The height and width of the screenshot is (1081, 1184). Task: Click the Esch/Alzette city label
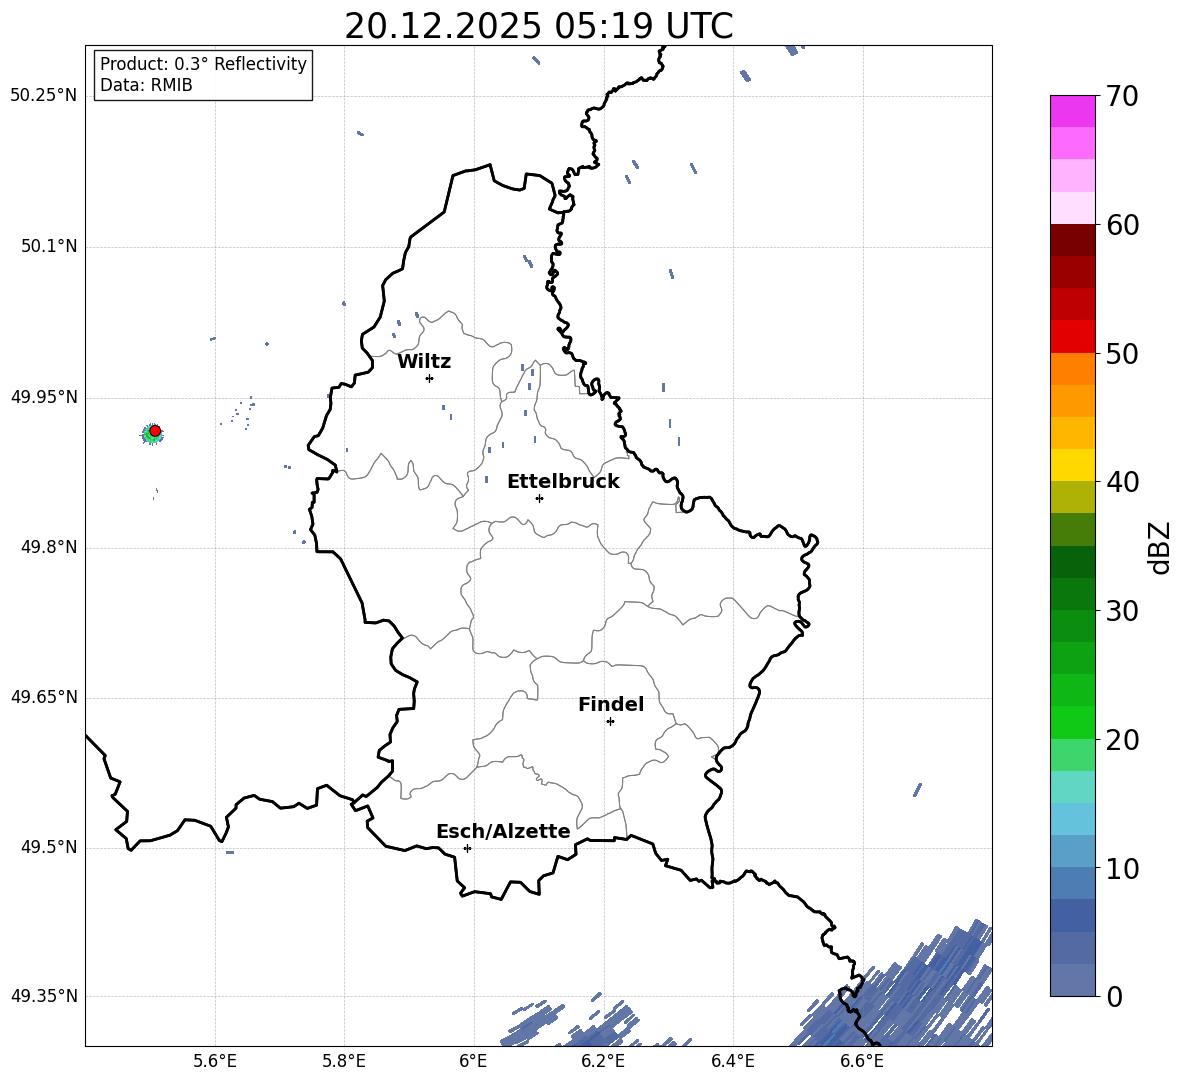[503, 832]
